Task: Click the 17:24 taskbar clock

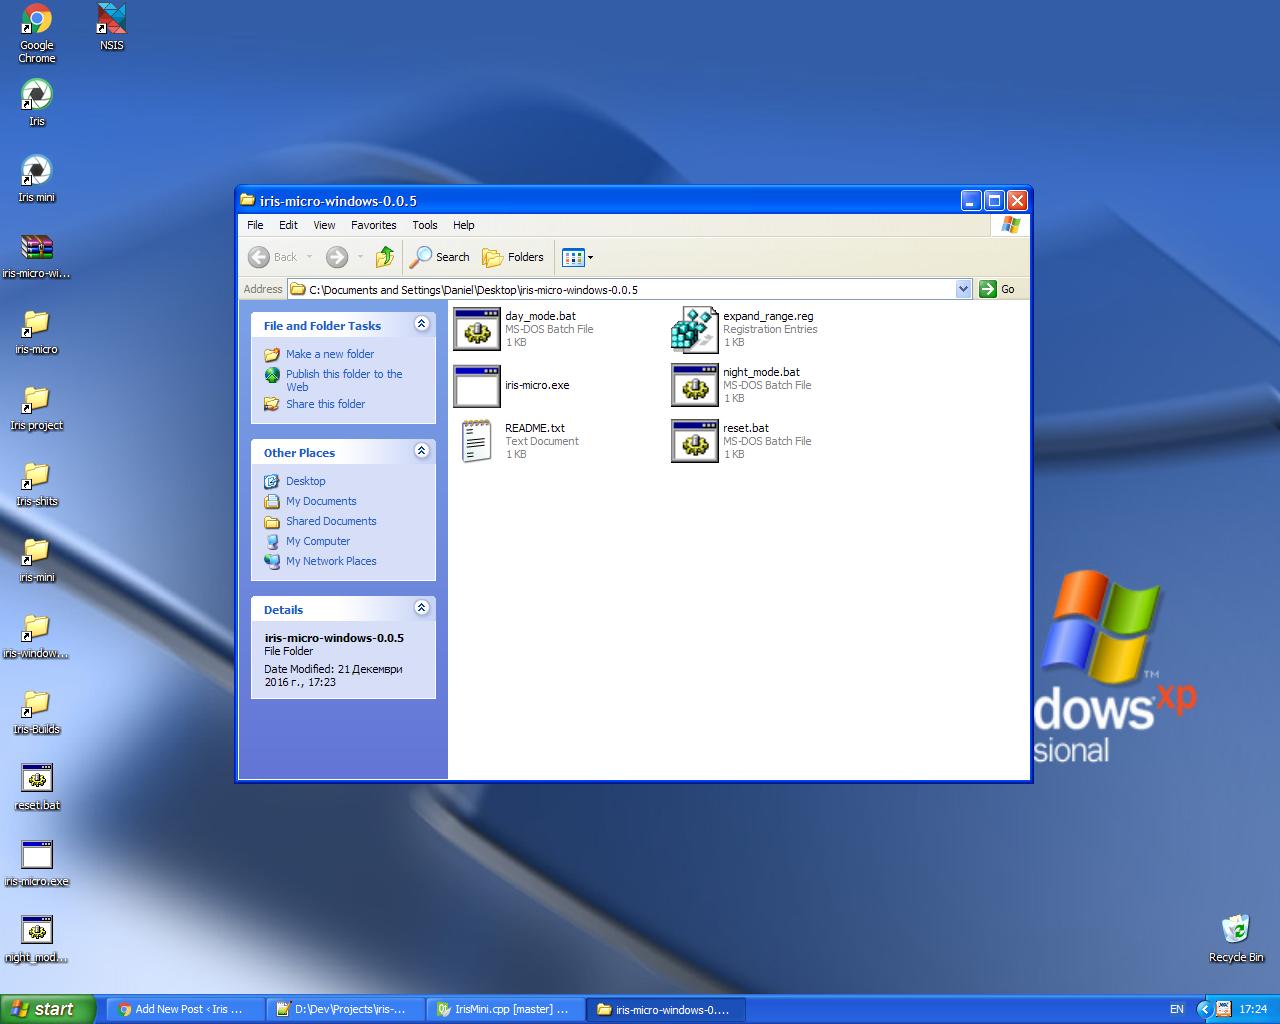Action: tap(1253, 1009)
